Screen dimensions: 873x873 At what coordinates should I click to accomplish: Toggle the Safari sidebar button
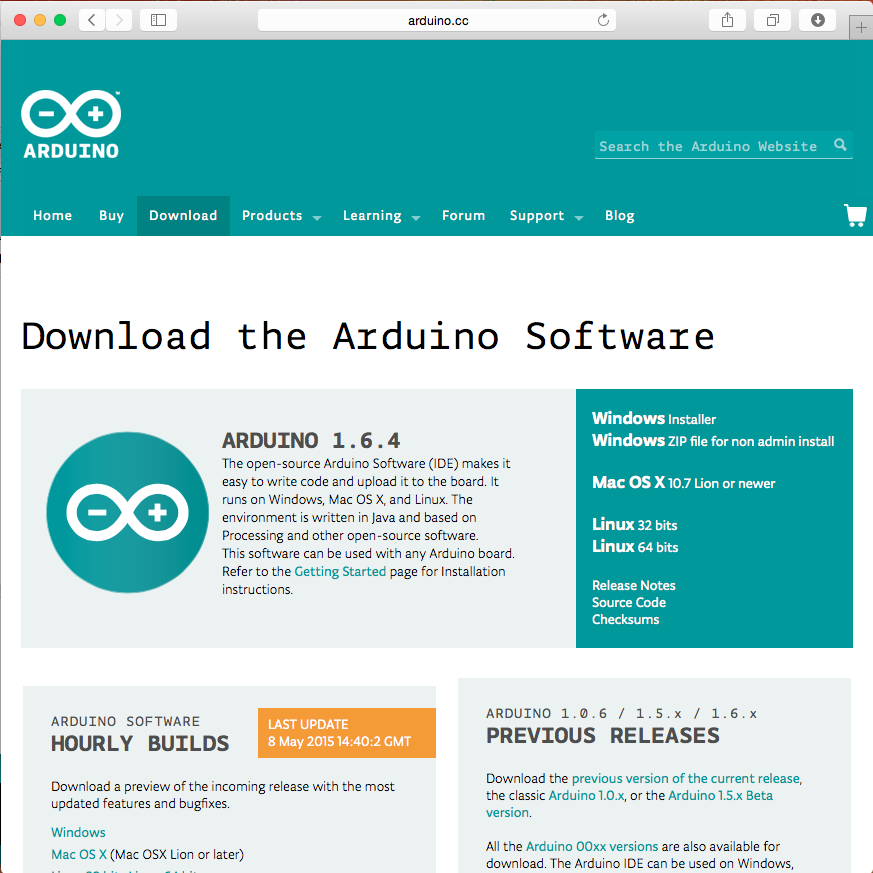click(x=158, y=20)
